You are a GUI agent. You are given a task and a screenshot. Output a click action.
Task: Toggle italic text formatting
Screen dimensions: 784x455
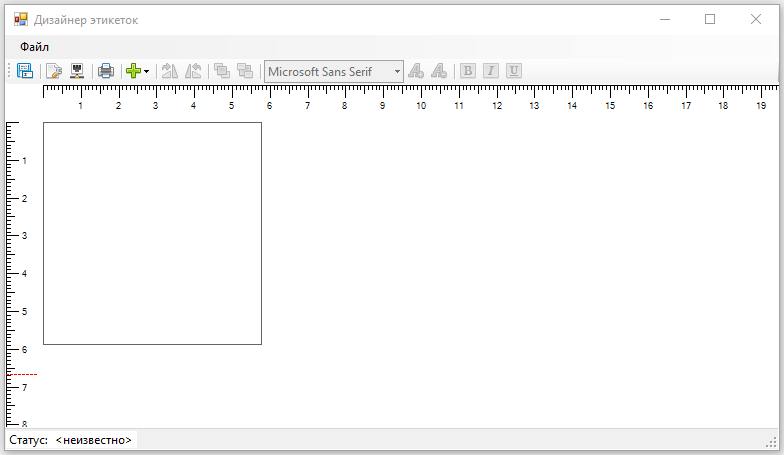coord(490,71)
